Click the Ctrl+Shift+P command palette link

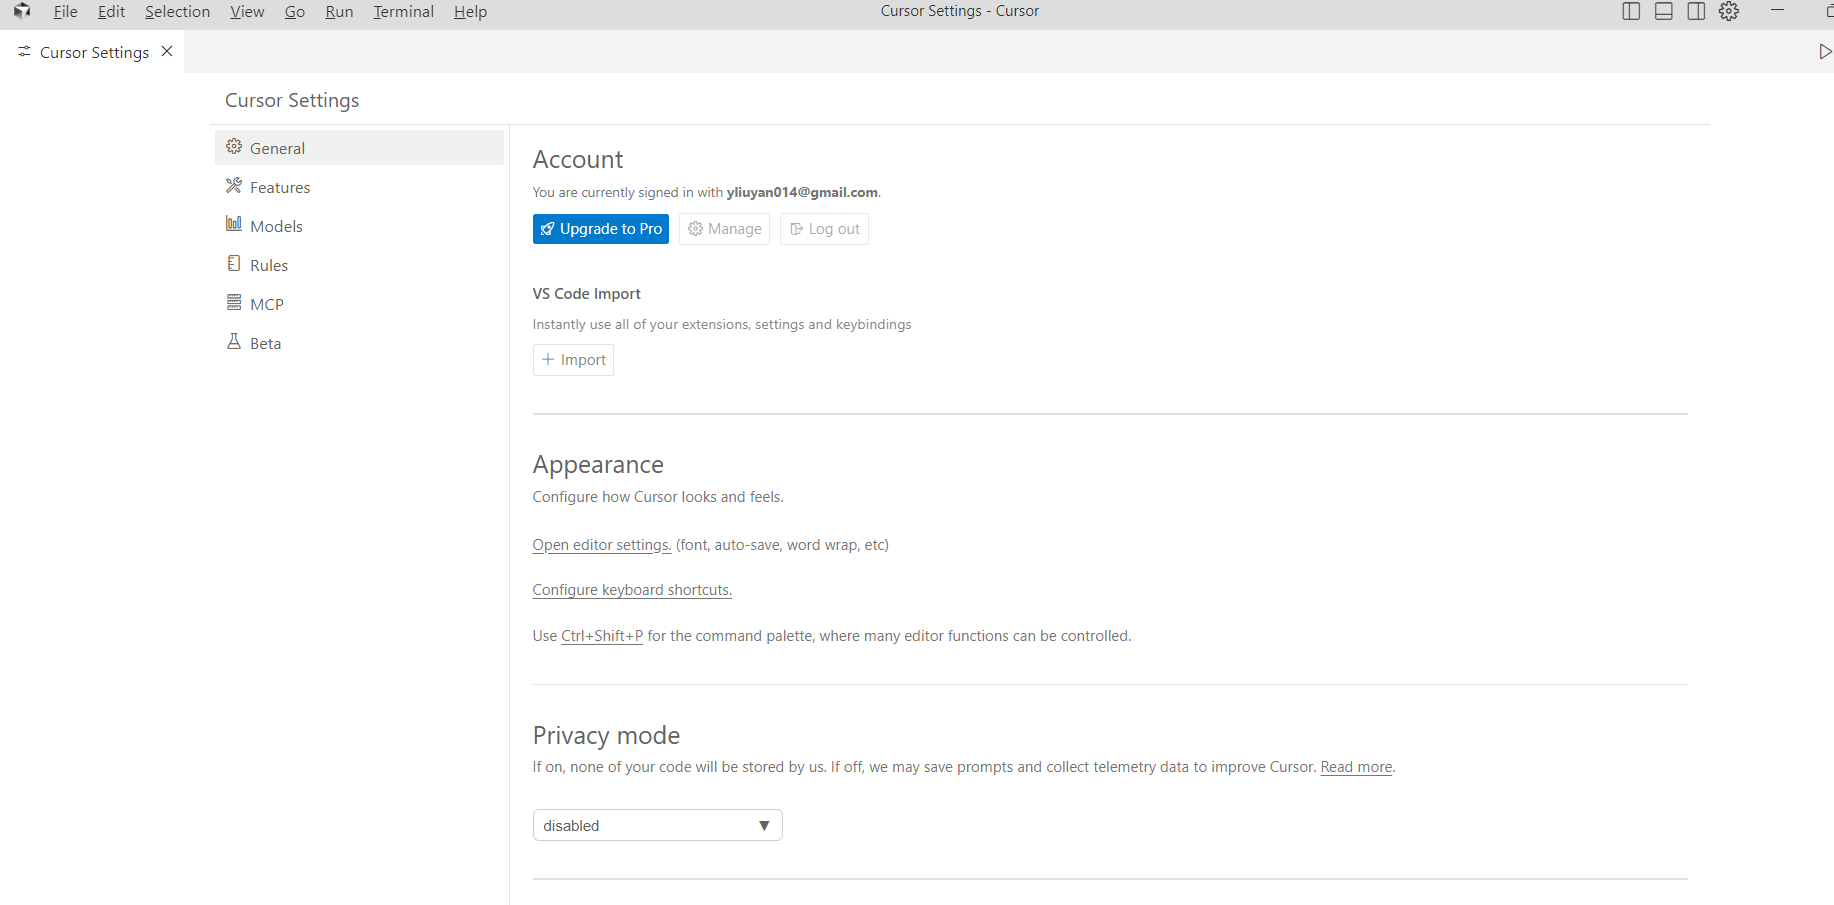click(x=602, y=636)
